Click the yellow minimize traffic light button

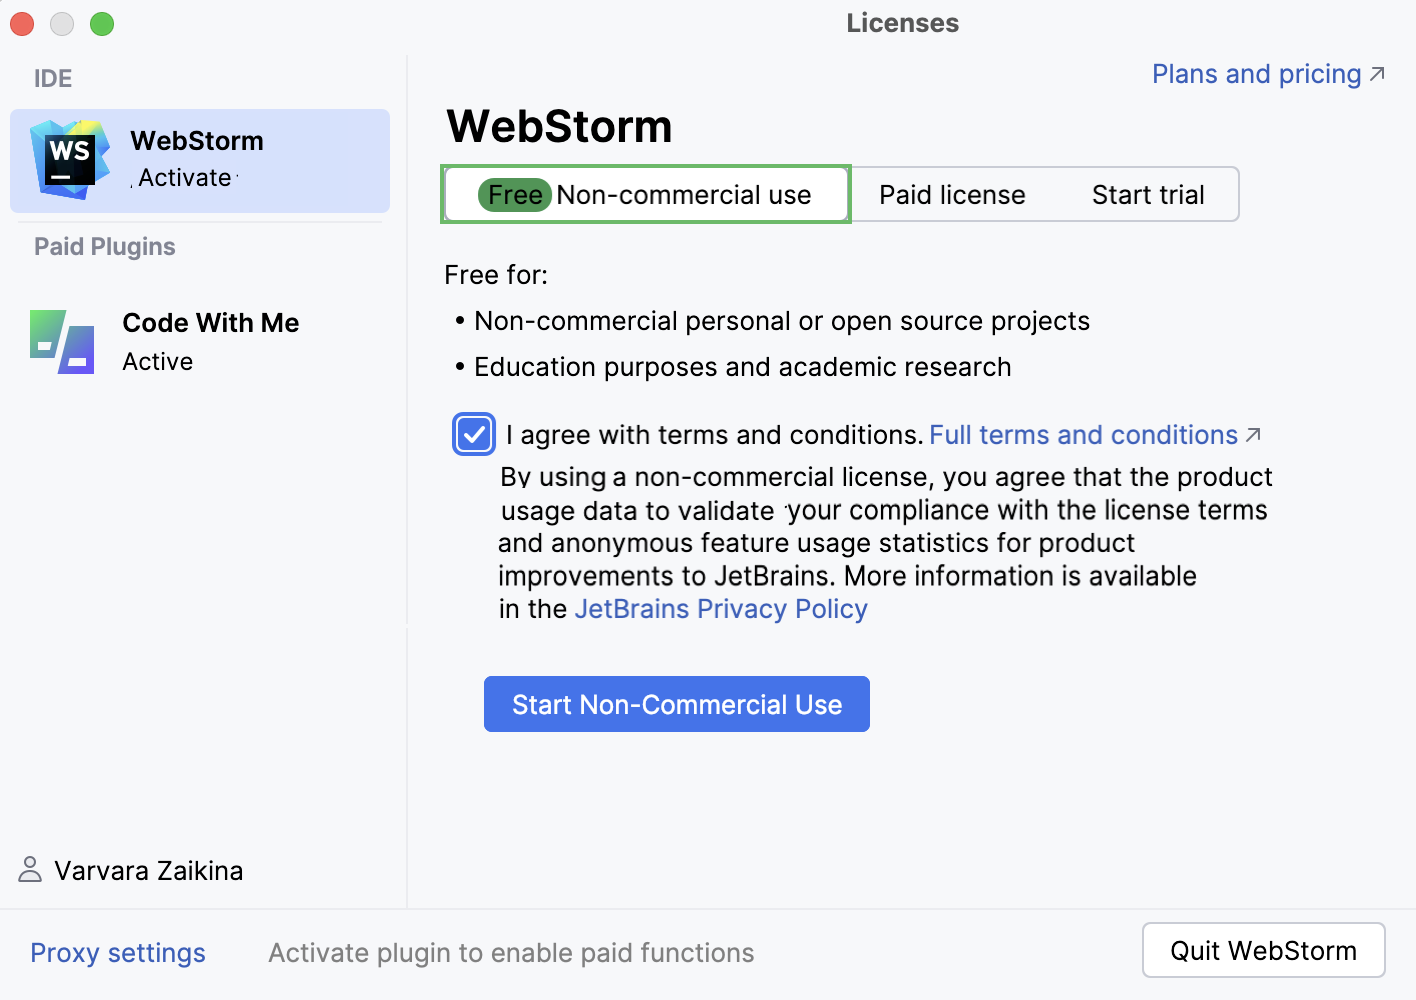coord(61,23)
